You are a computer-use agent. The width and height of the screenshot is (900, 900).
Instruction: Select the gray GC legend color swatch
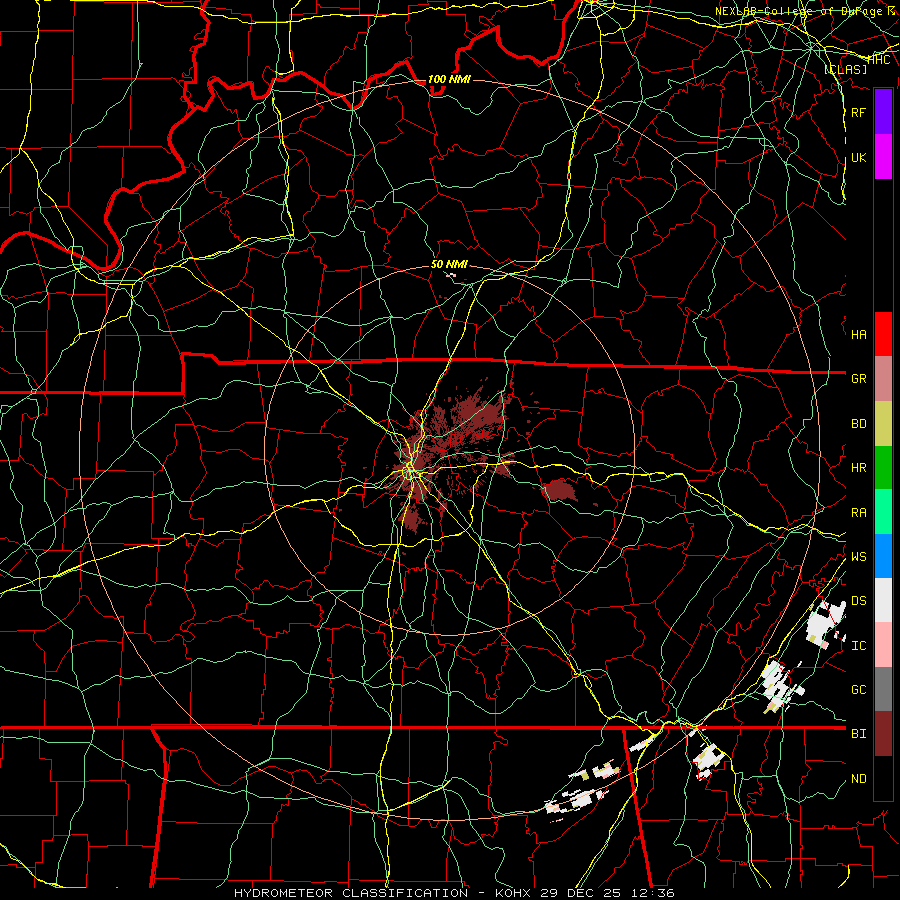[883, 689]
